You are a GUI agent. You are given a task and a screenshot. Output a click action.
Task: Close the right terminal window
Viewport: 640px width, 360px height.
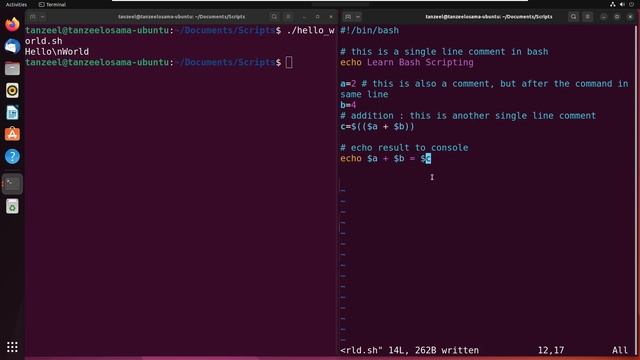point(631,17)
